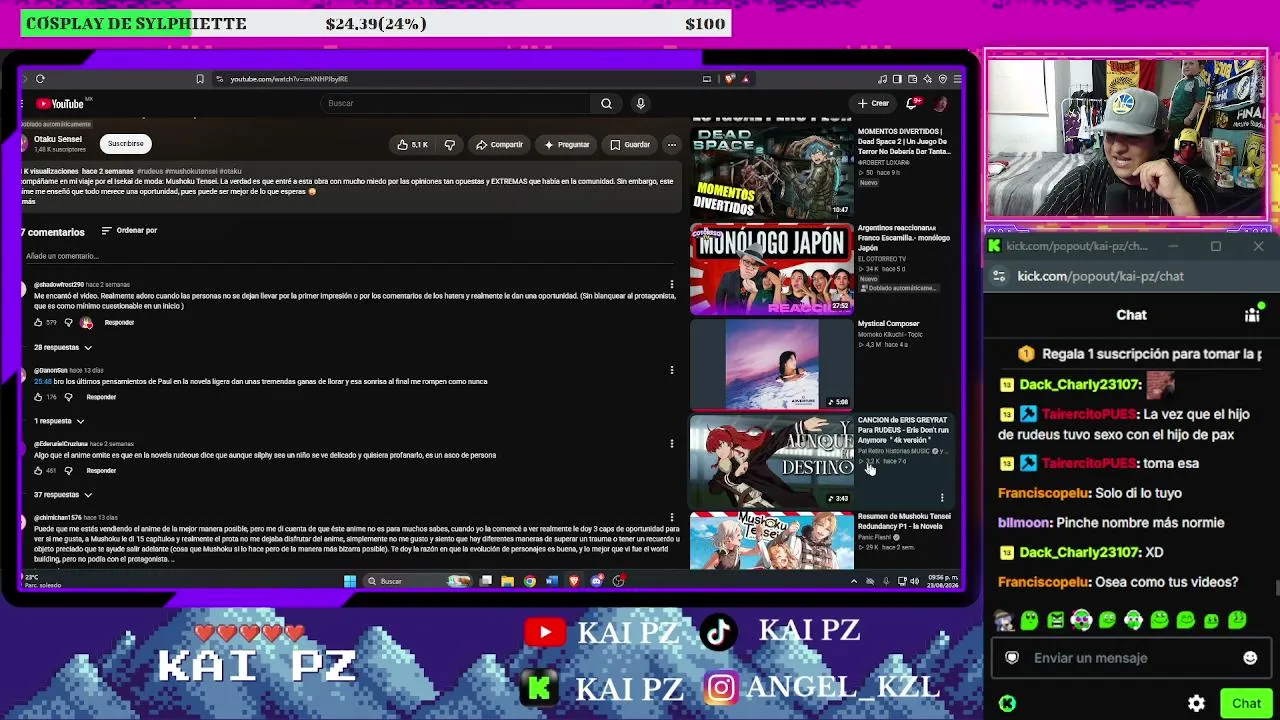Bookmark this page with the address bar icon
Screen dimensions: 1280x720
[x=200, y=79]
